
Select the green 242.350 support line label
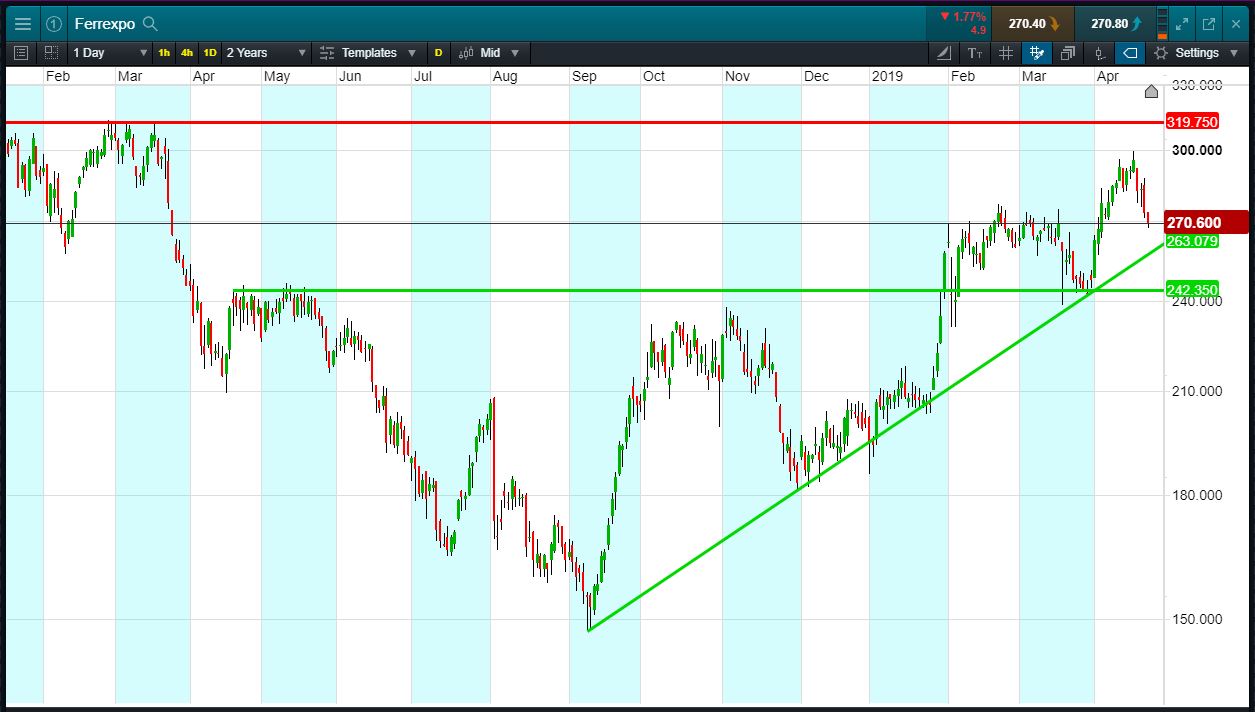(1192, 290)
